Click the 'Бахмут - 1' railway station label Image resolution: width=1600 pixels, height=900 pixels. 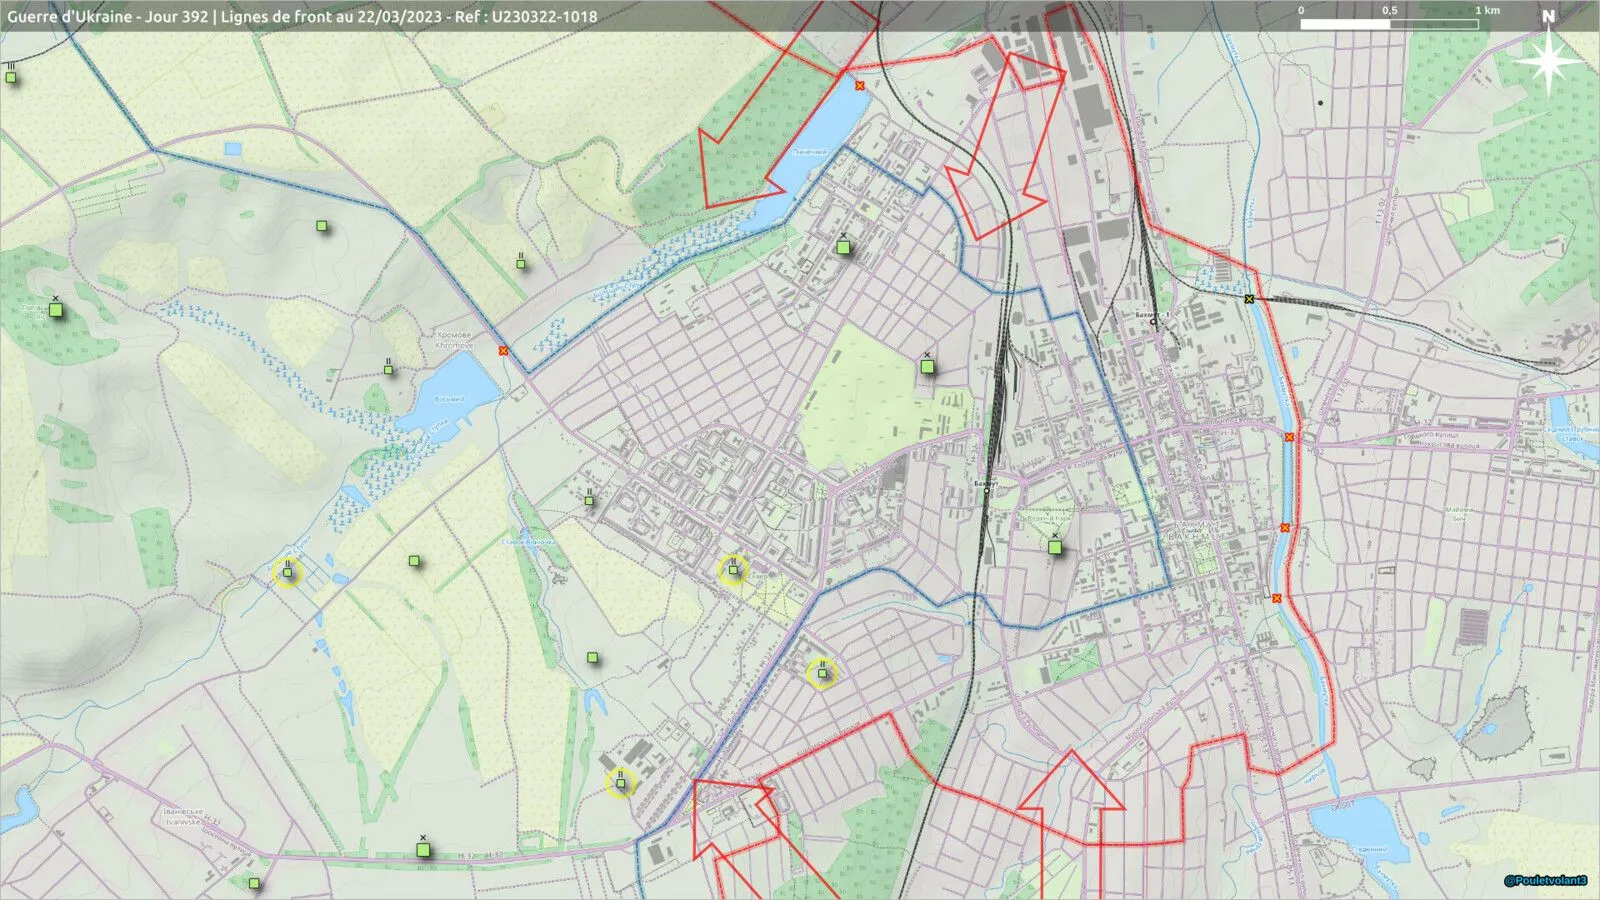coord(1153,314)
